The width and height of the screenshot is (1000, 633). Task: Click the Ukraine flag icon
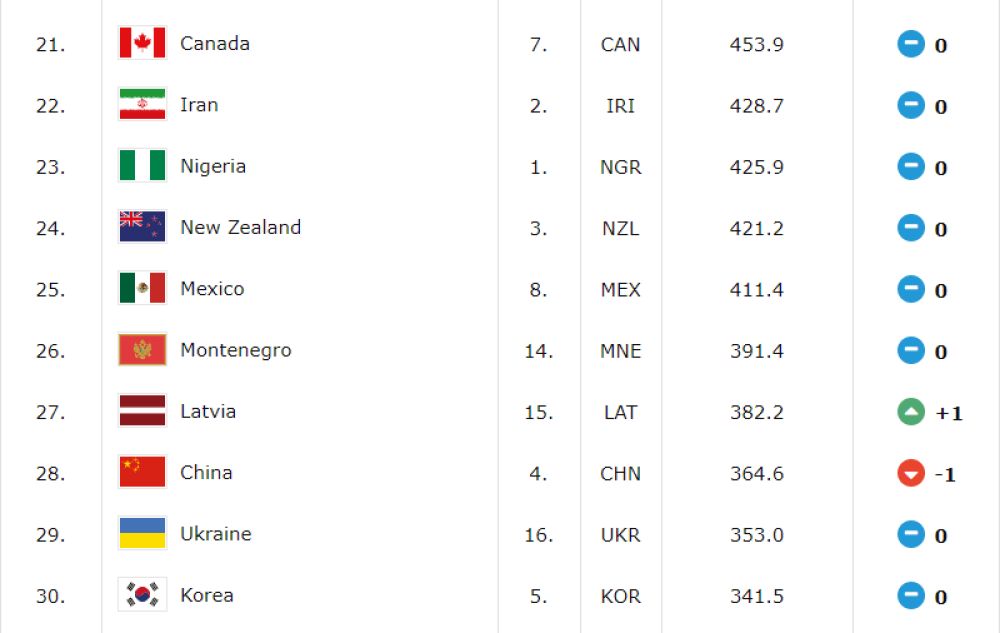click(x=142, y=533)
